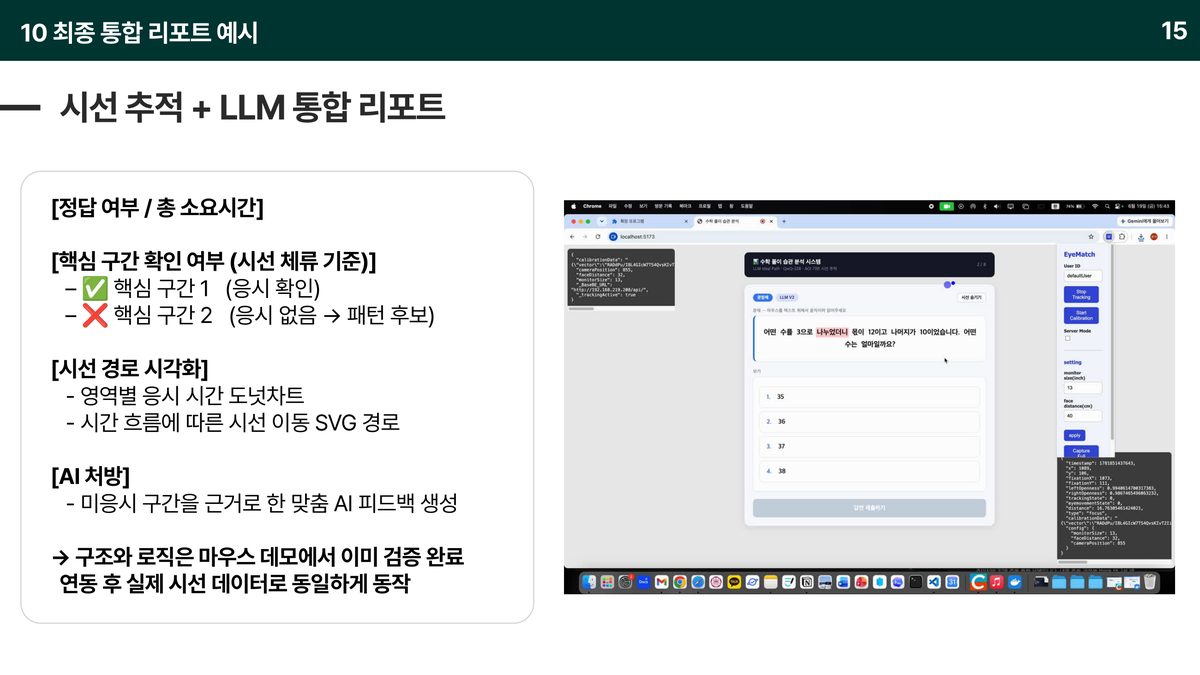Click the Start Calibration button
The width and height of the screenshot is (1200, 675).
point(1081,315)
